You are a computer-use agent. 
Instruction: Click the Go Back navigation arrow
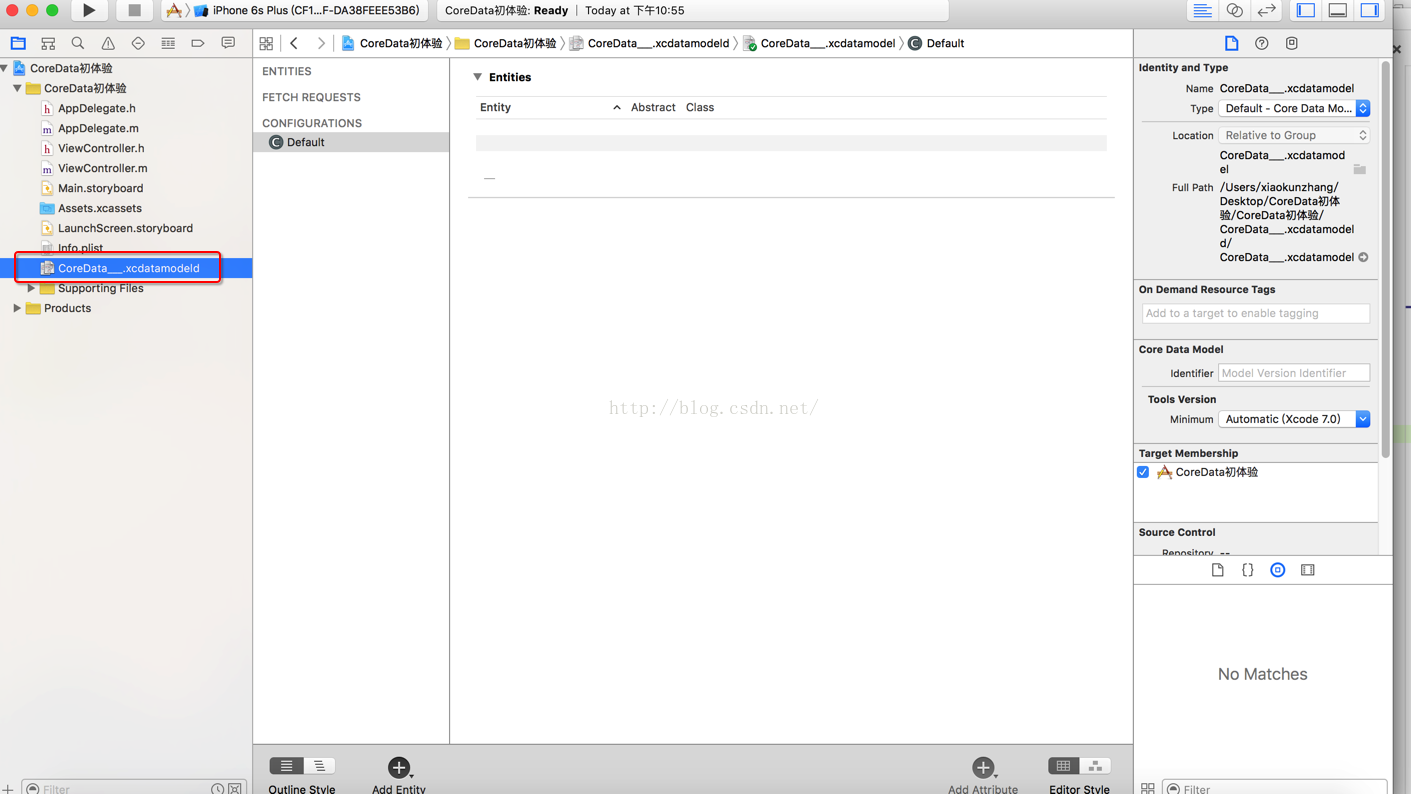294,43
